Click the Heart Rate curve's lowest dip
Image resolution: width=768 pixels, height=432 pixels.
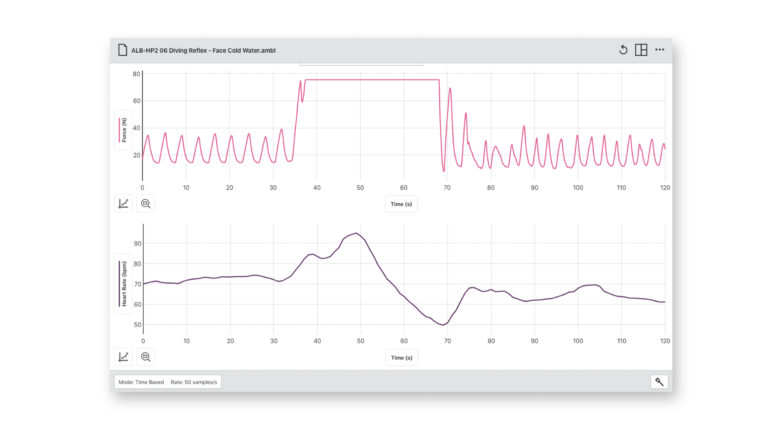click(442, 325)
